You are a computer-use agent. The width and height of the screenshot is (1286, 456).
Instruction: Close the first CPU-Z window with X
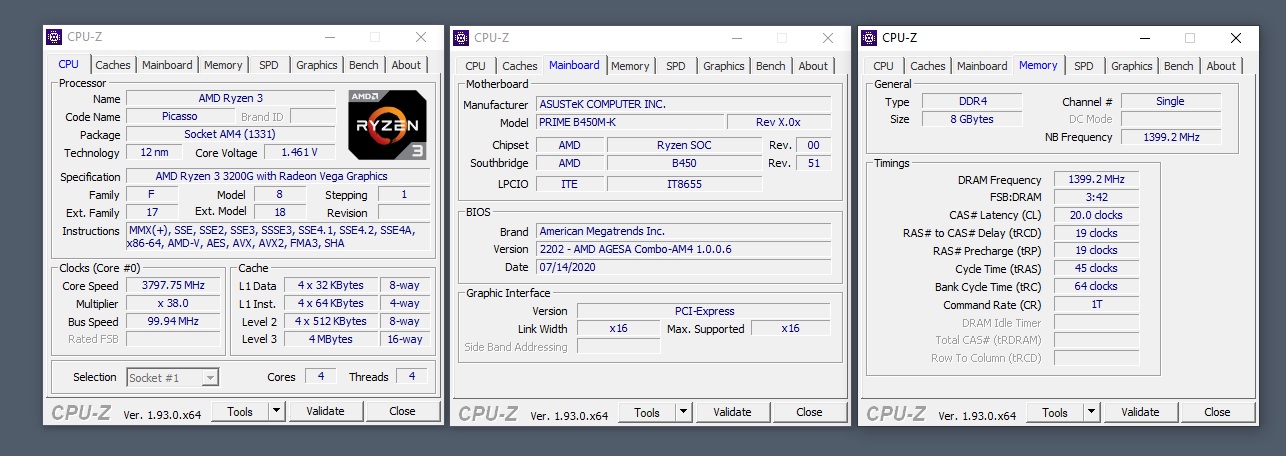421,37
